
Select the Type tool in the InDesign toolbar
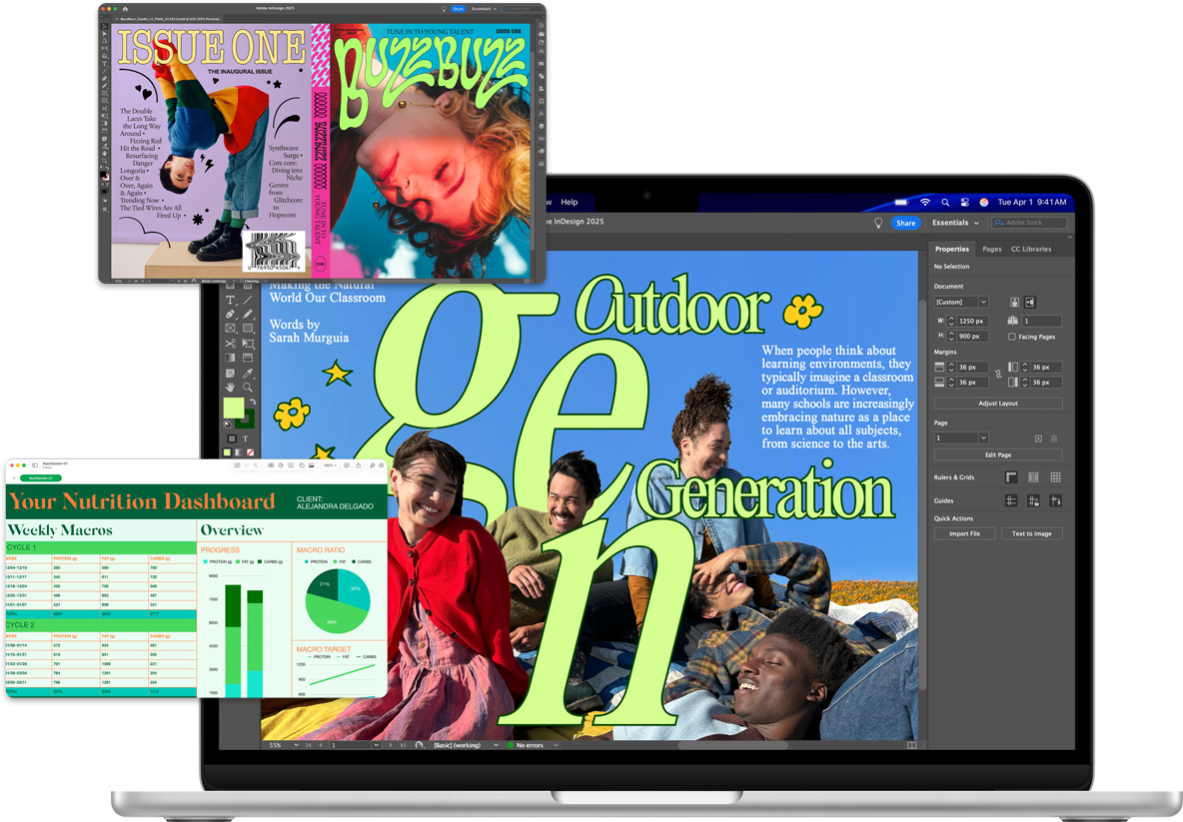[x=231, y=300]
